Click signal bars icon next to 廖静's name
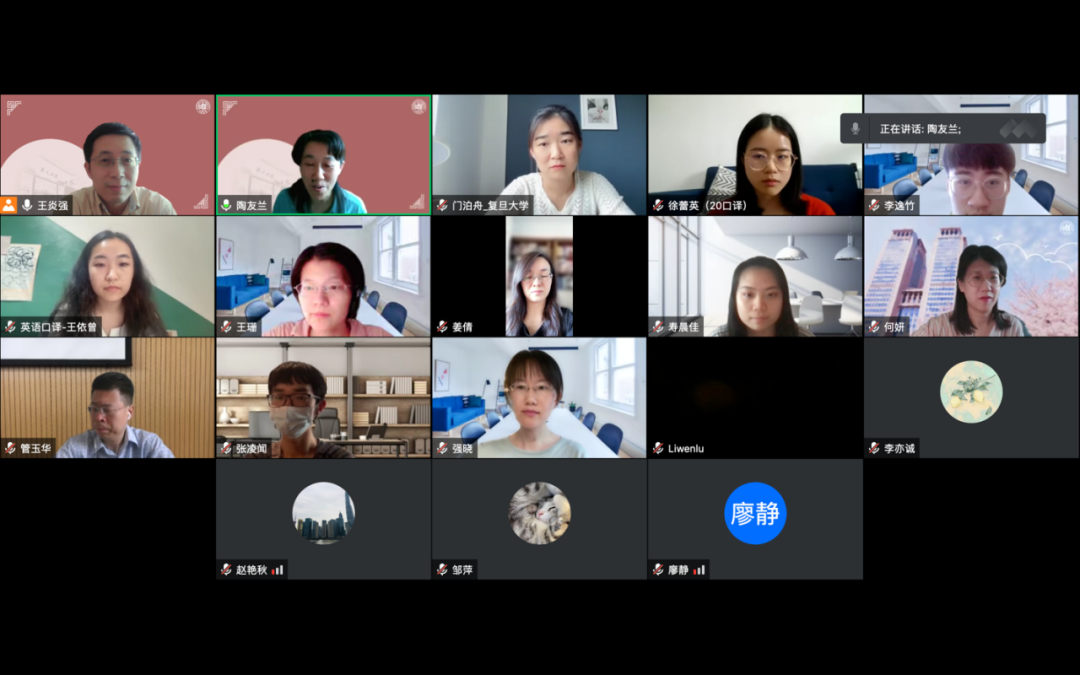Viewport: 1080px width, 675px height. click(x=699, y=570)
